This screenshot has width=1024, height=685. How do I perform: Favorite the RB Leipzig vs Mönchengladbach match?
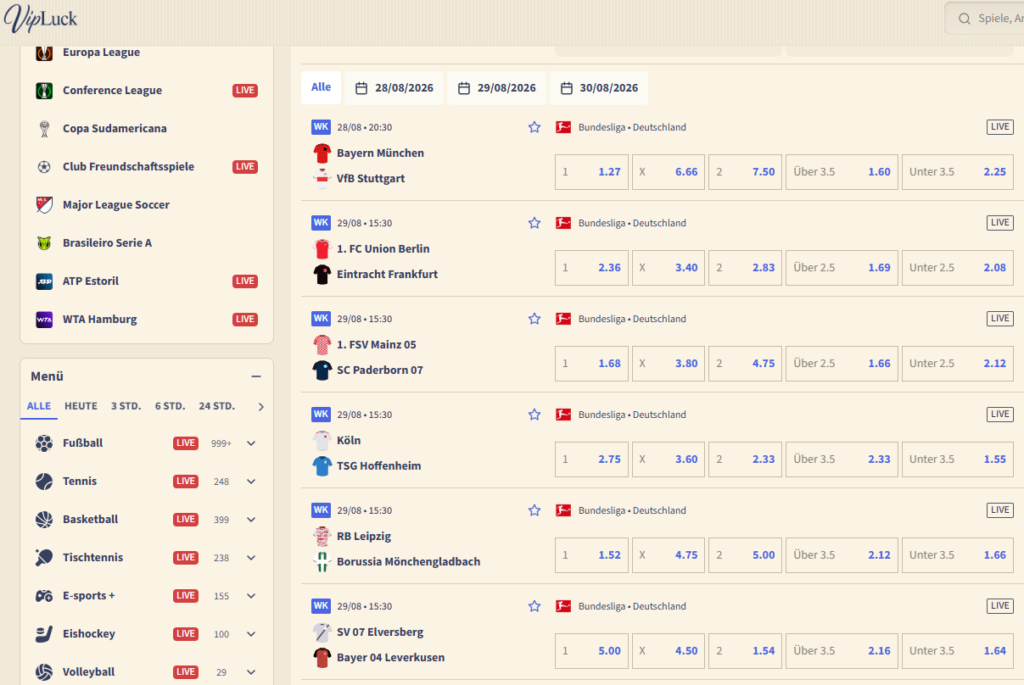(534, 511)
